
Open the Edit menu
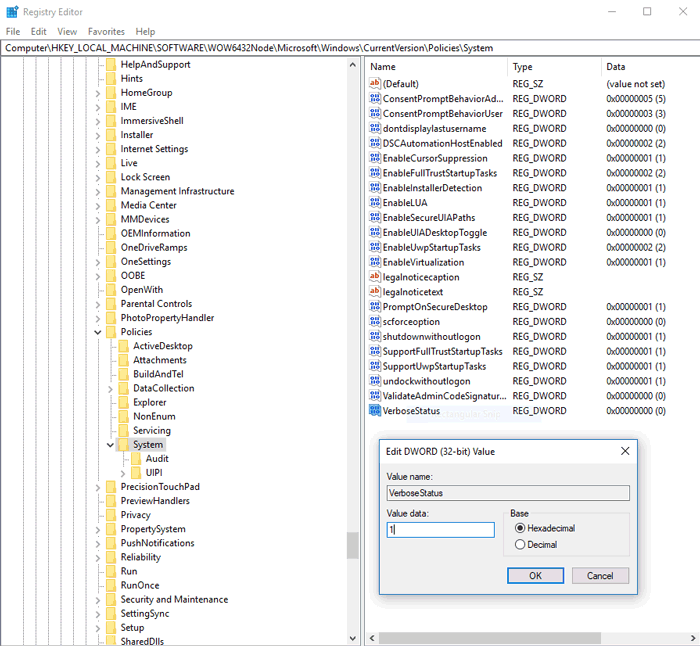(39, 32)
